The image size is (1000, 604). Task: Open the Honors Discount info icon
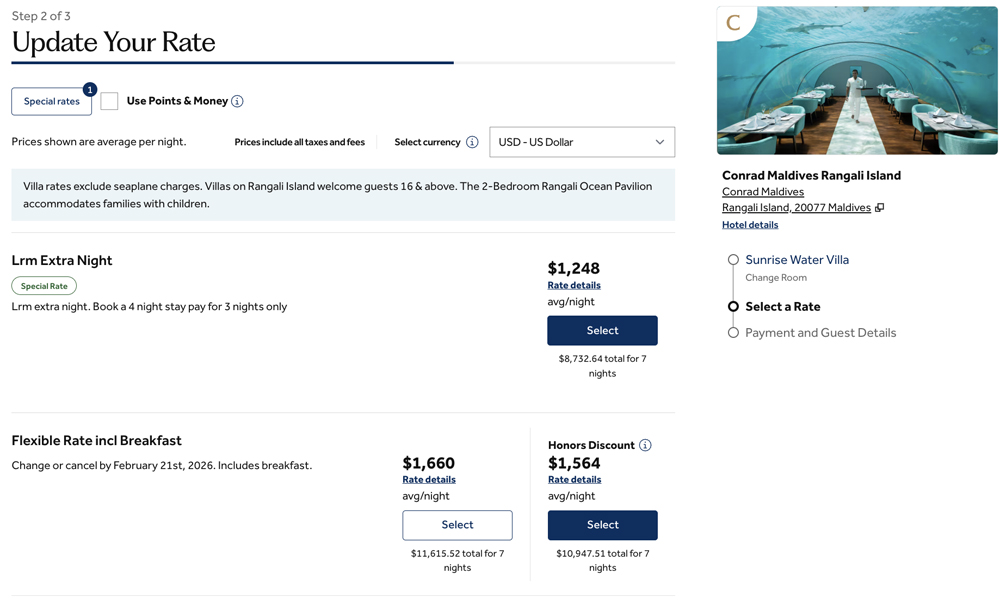[x=645, y=445]
